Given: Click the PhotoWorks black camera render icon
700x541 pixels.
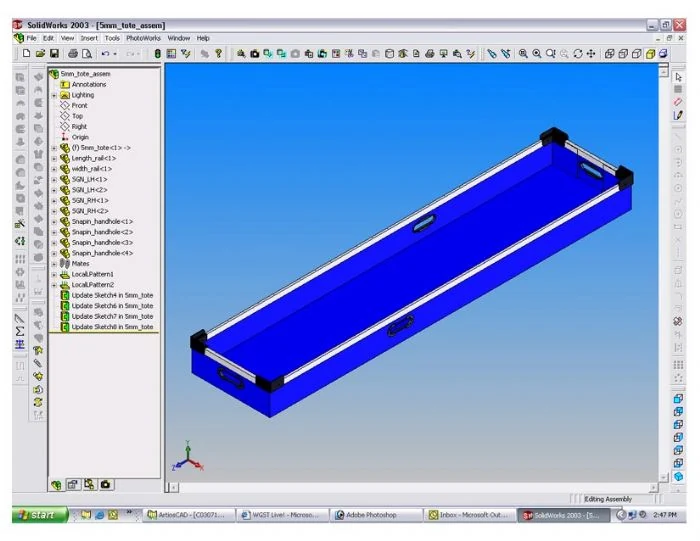Looking at the screenshot, I should 254,54.
